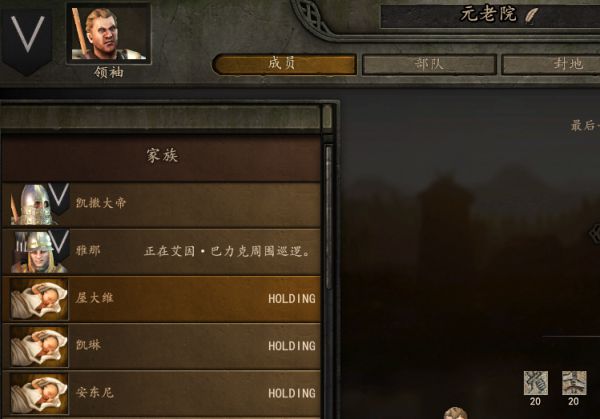Screen dimensions: 600x419
Task: Select the 屋大维 baby portrait
Action: 39,299
